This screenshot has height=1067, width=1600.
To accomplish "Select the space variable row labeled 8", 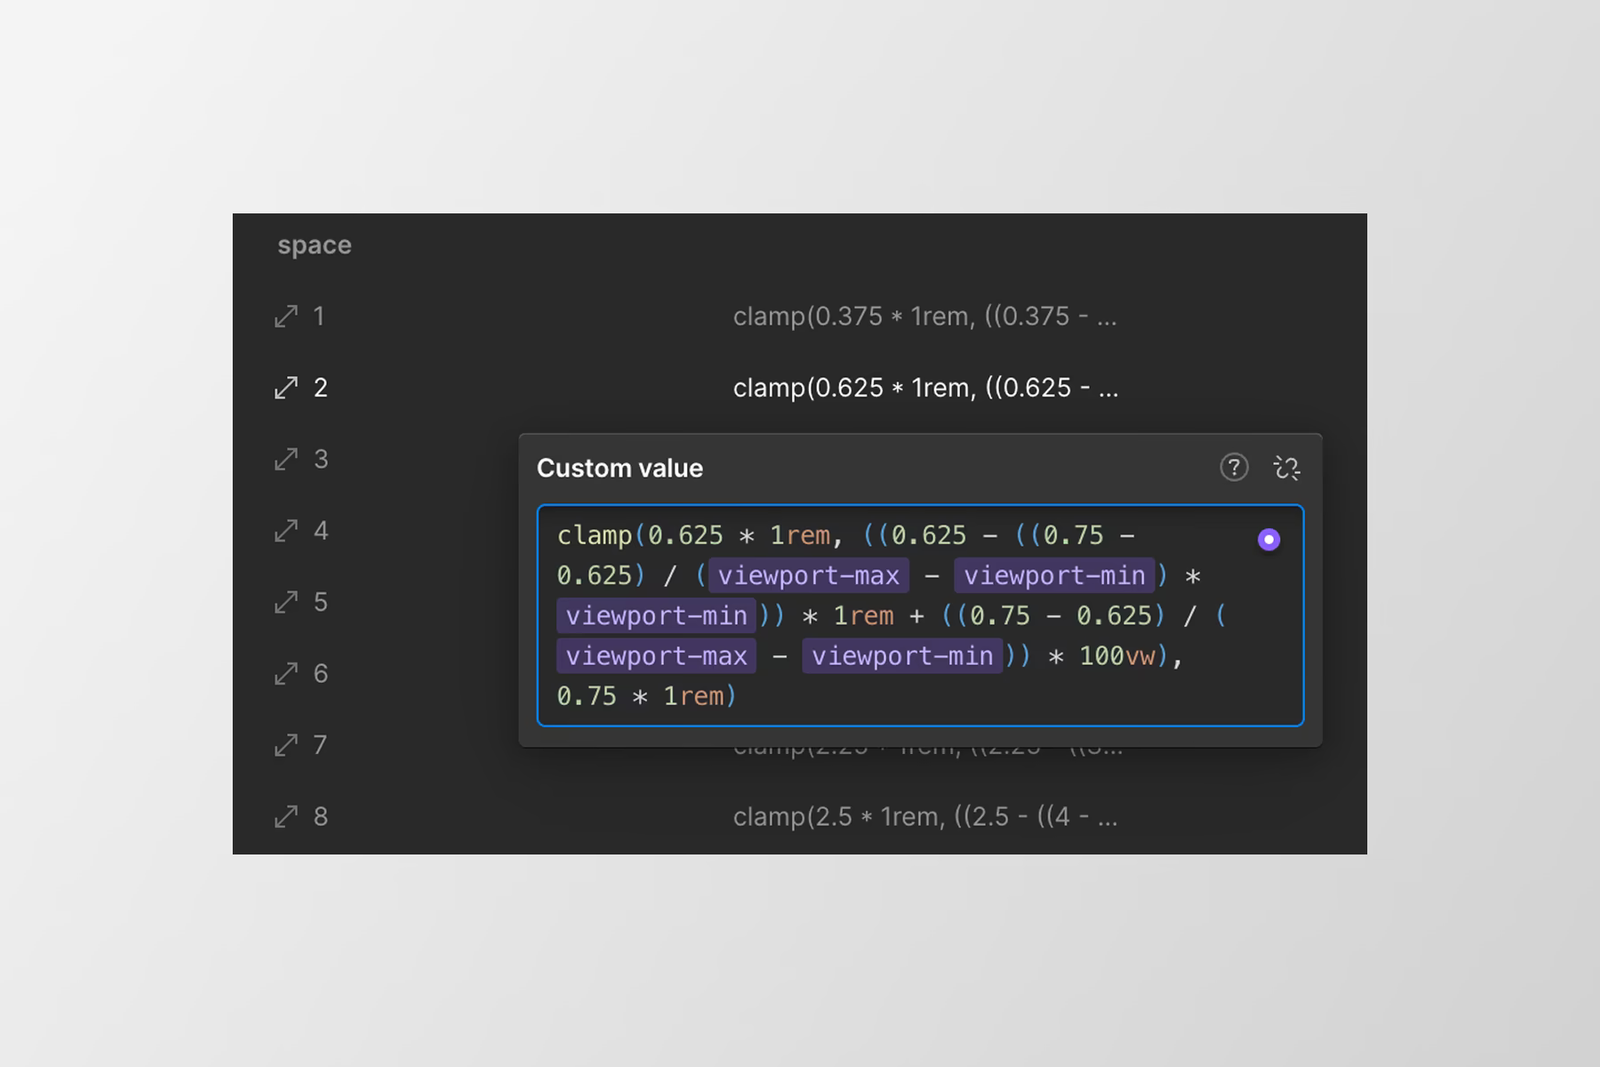I will [800, 817].
